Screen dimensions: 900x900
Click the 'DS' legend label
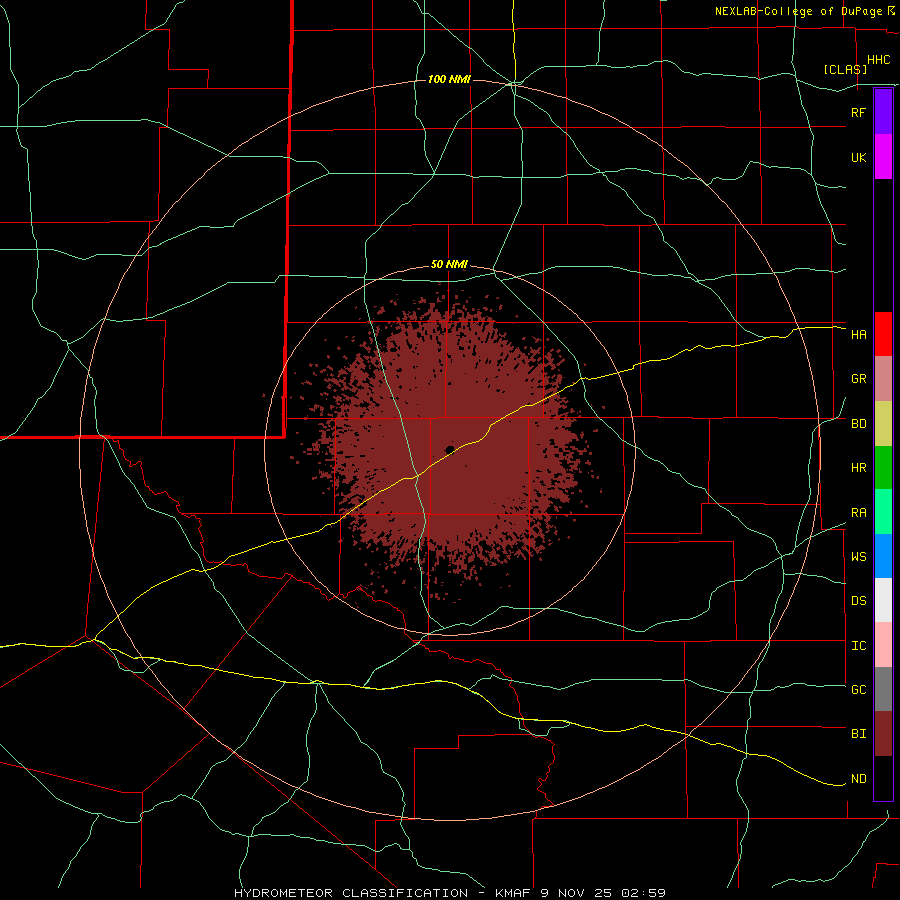coord(858,601)
